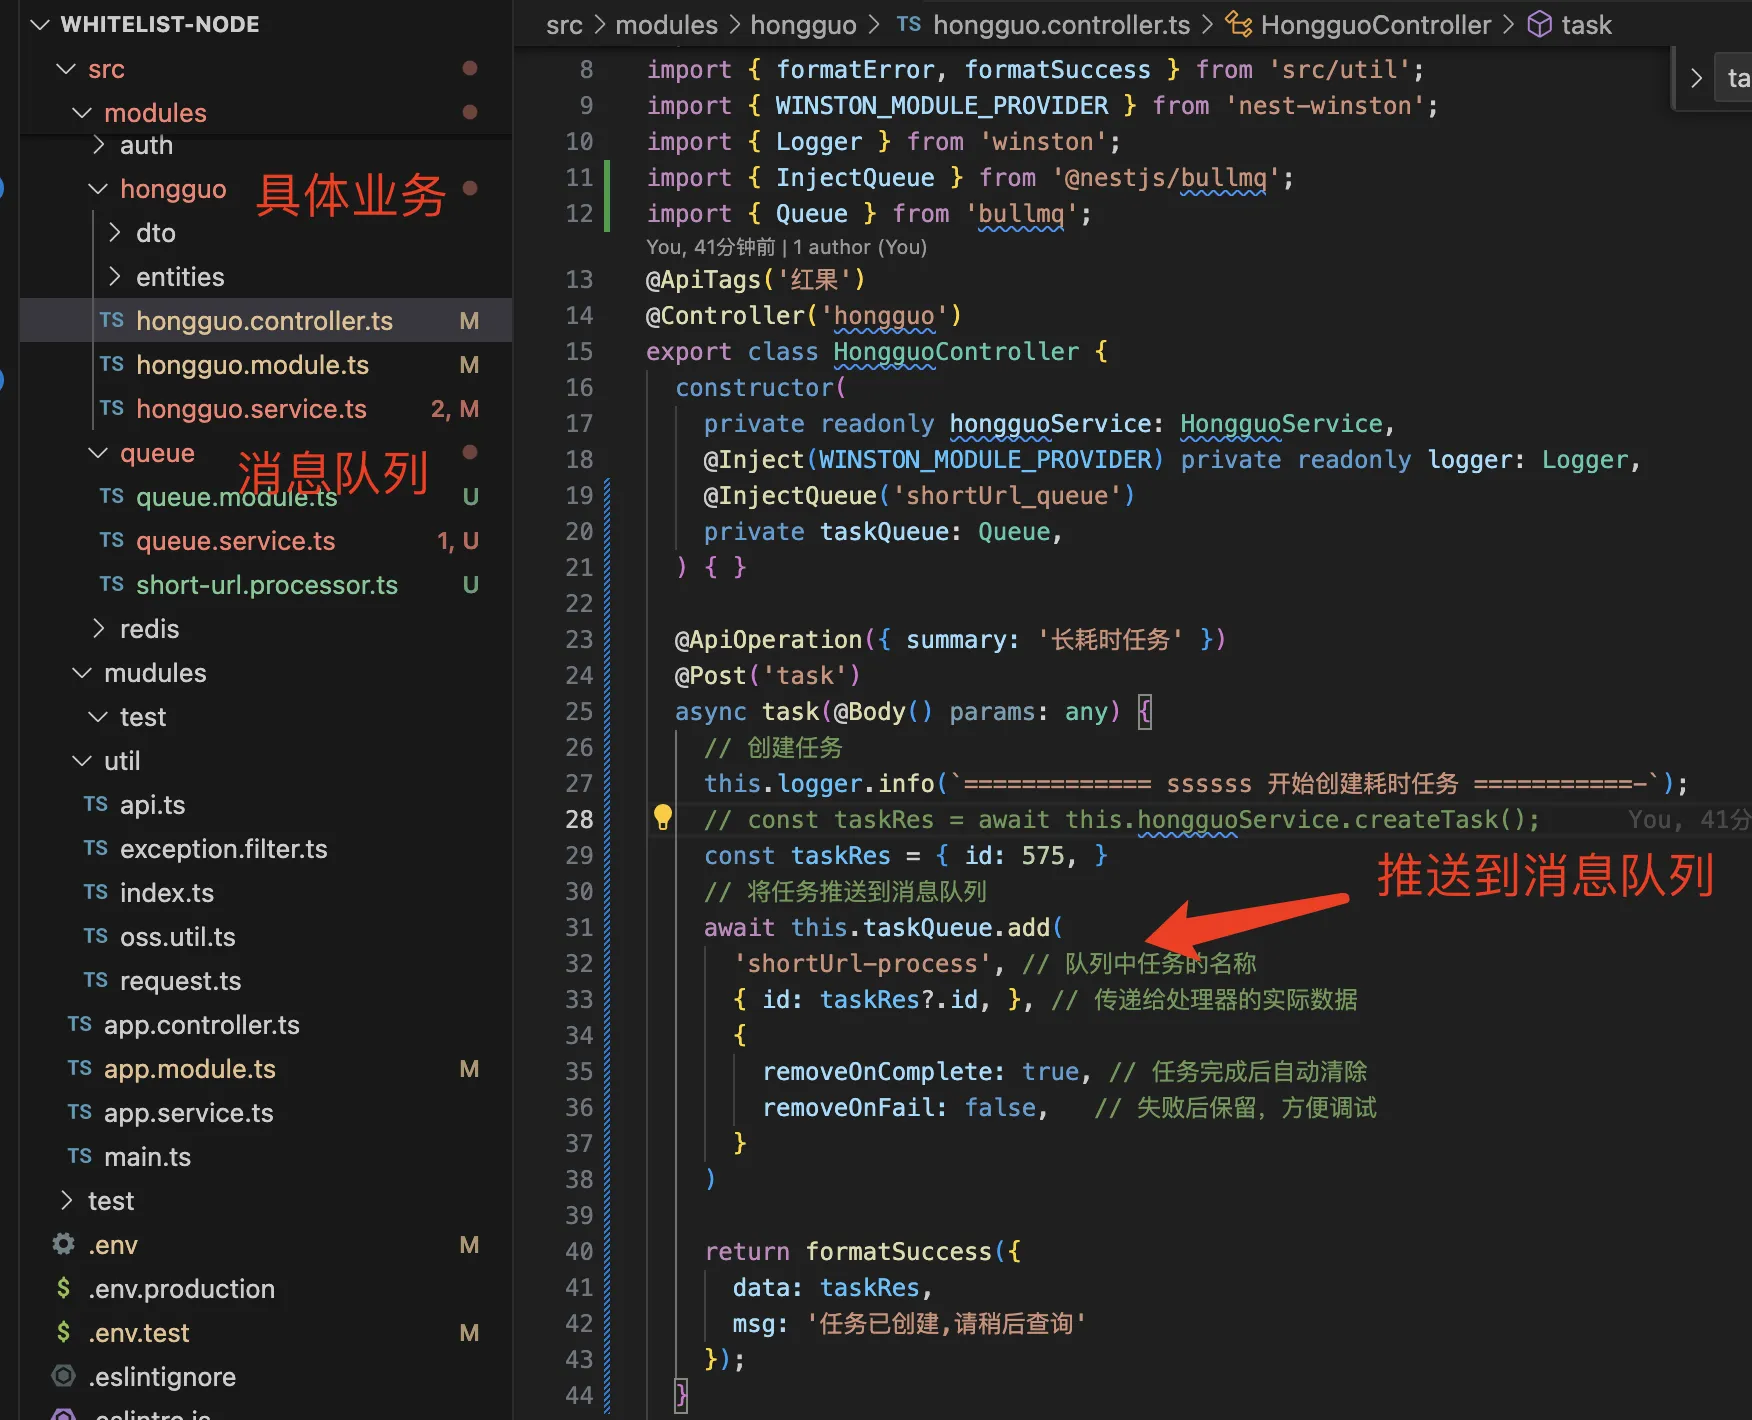Image resolution: width=1752 pixels, height=1420 pixels.
Task: Click the chevron button beside the 'ta' tab
Action: point(1696,77)
